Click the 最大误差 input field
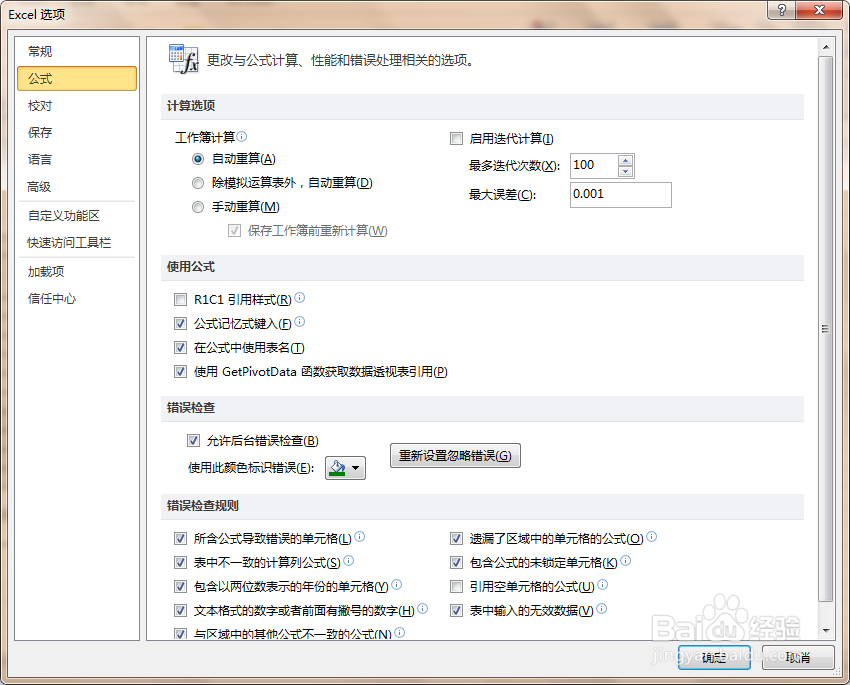The image size is (850, 685). pos(621,195)
